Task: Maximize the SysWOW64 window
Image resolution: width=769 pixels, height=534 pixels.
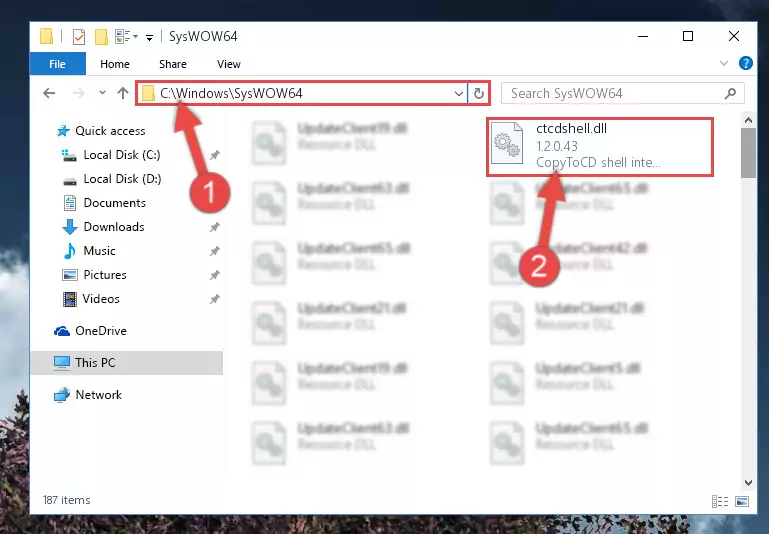Action: pyautogui.click(x=688, y=36)
